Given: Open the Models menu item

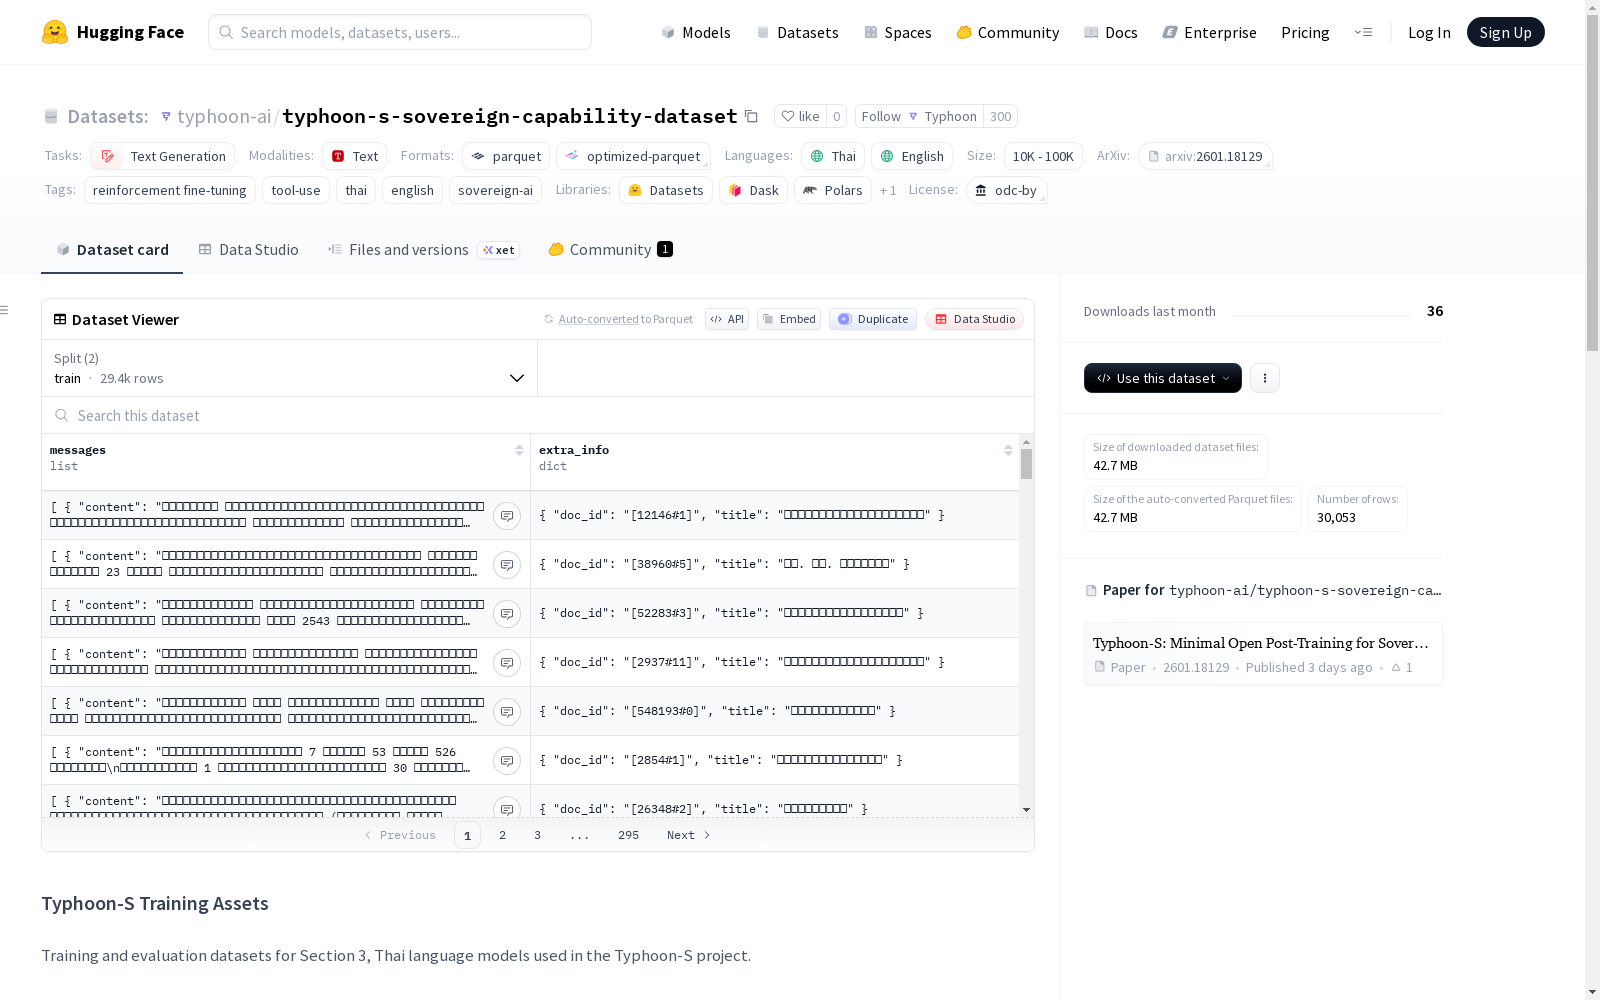Looking at the screenshot, I should point(696,32).
